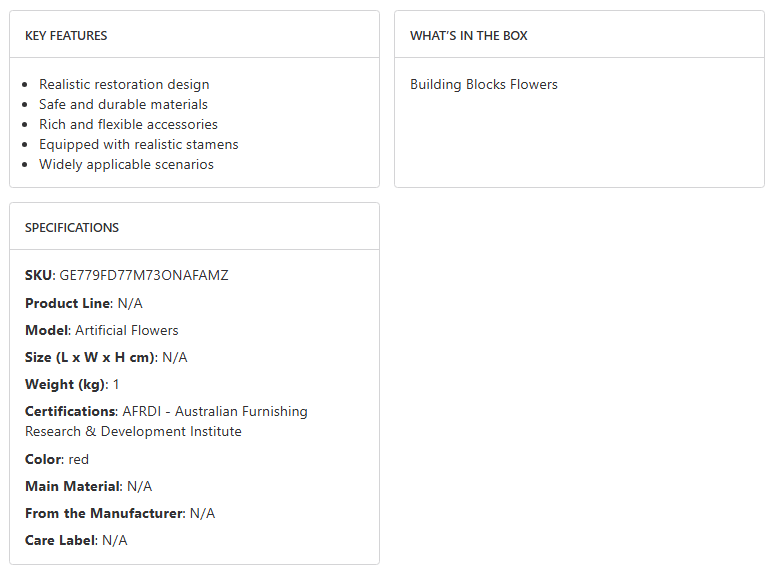Screen dimensions: 772x571
Task: Click the Color value red
Action: 78,460
